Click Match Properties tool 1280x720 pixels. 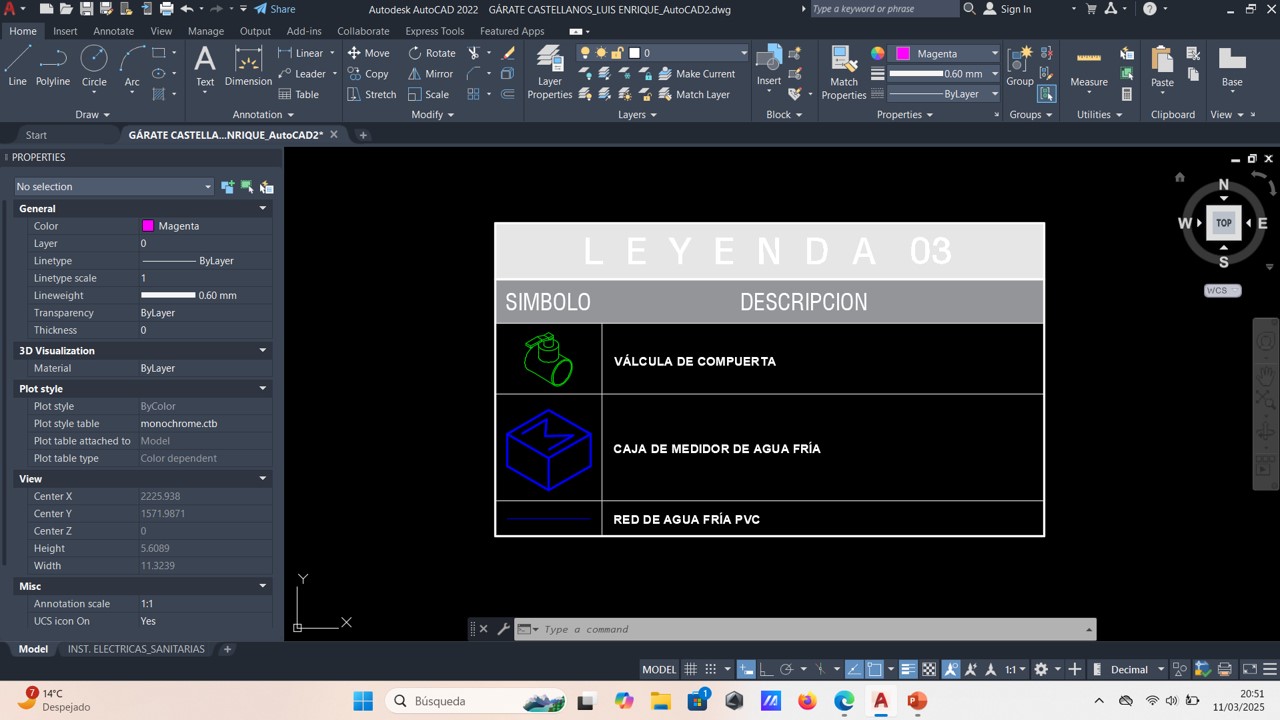(844, 72)
